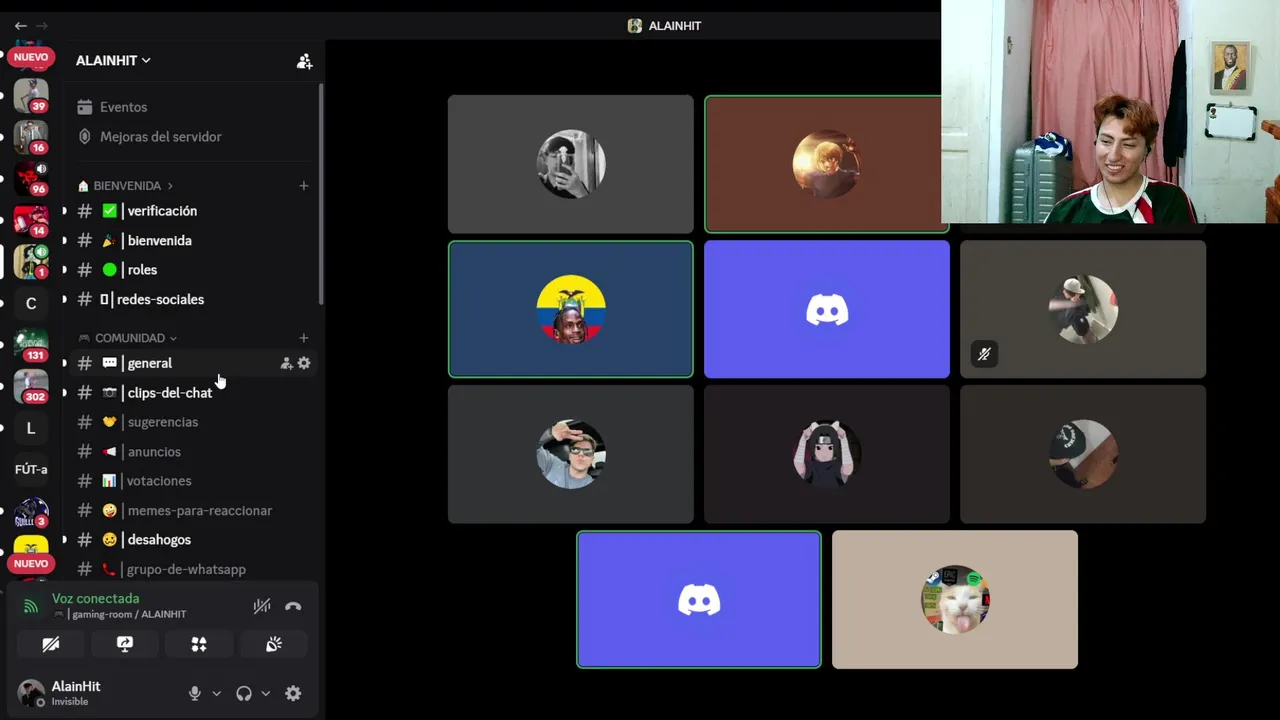Open the Eventos calendar item

tap(124, 107)
